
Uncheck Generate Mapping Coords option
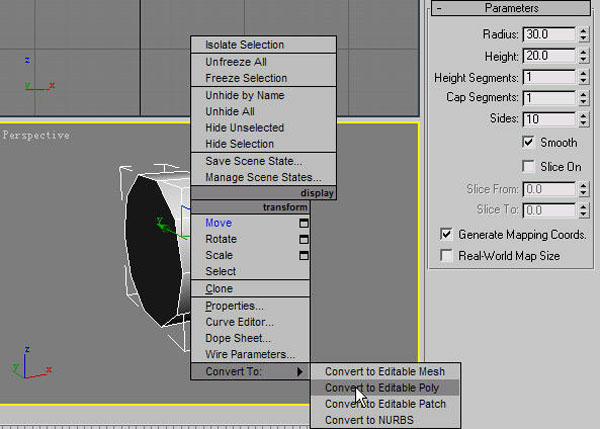pyautogui.click(x=447, y=234)
